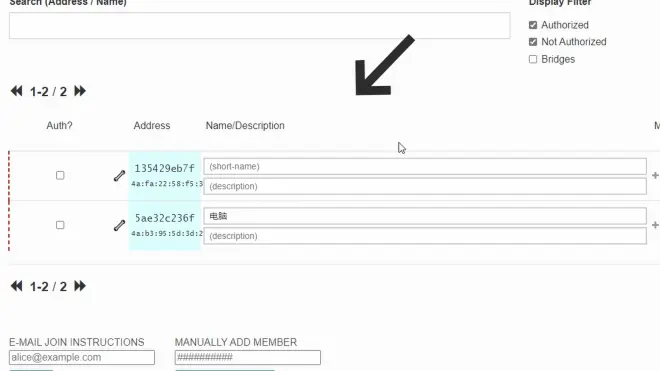Screen dimensions: 660x371
Task: Click the bottom 1-2 / 2 page counter
Action: point(48,287)
